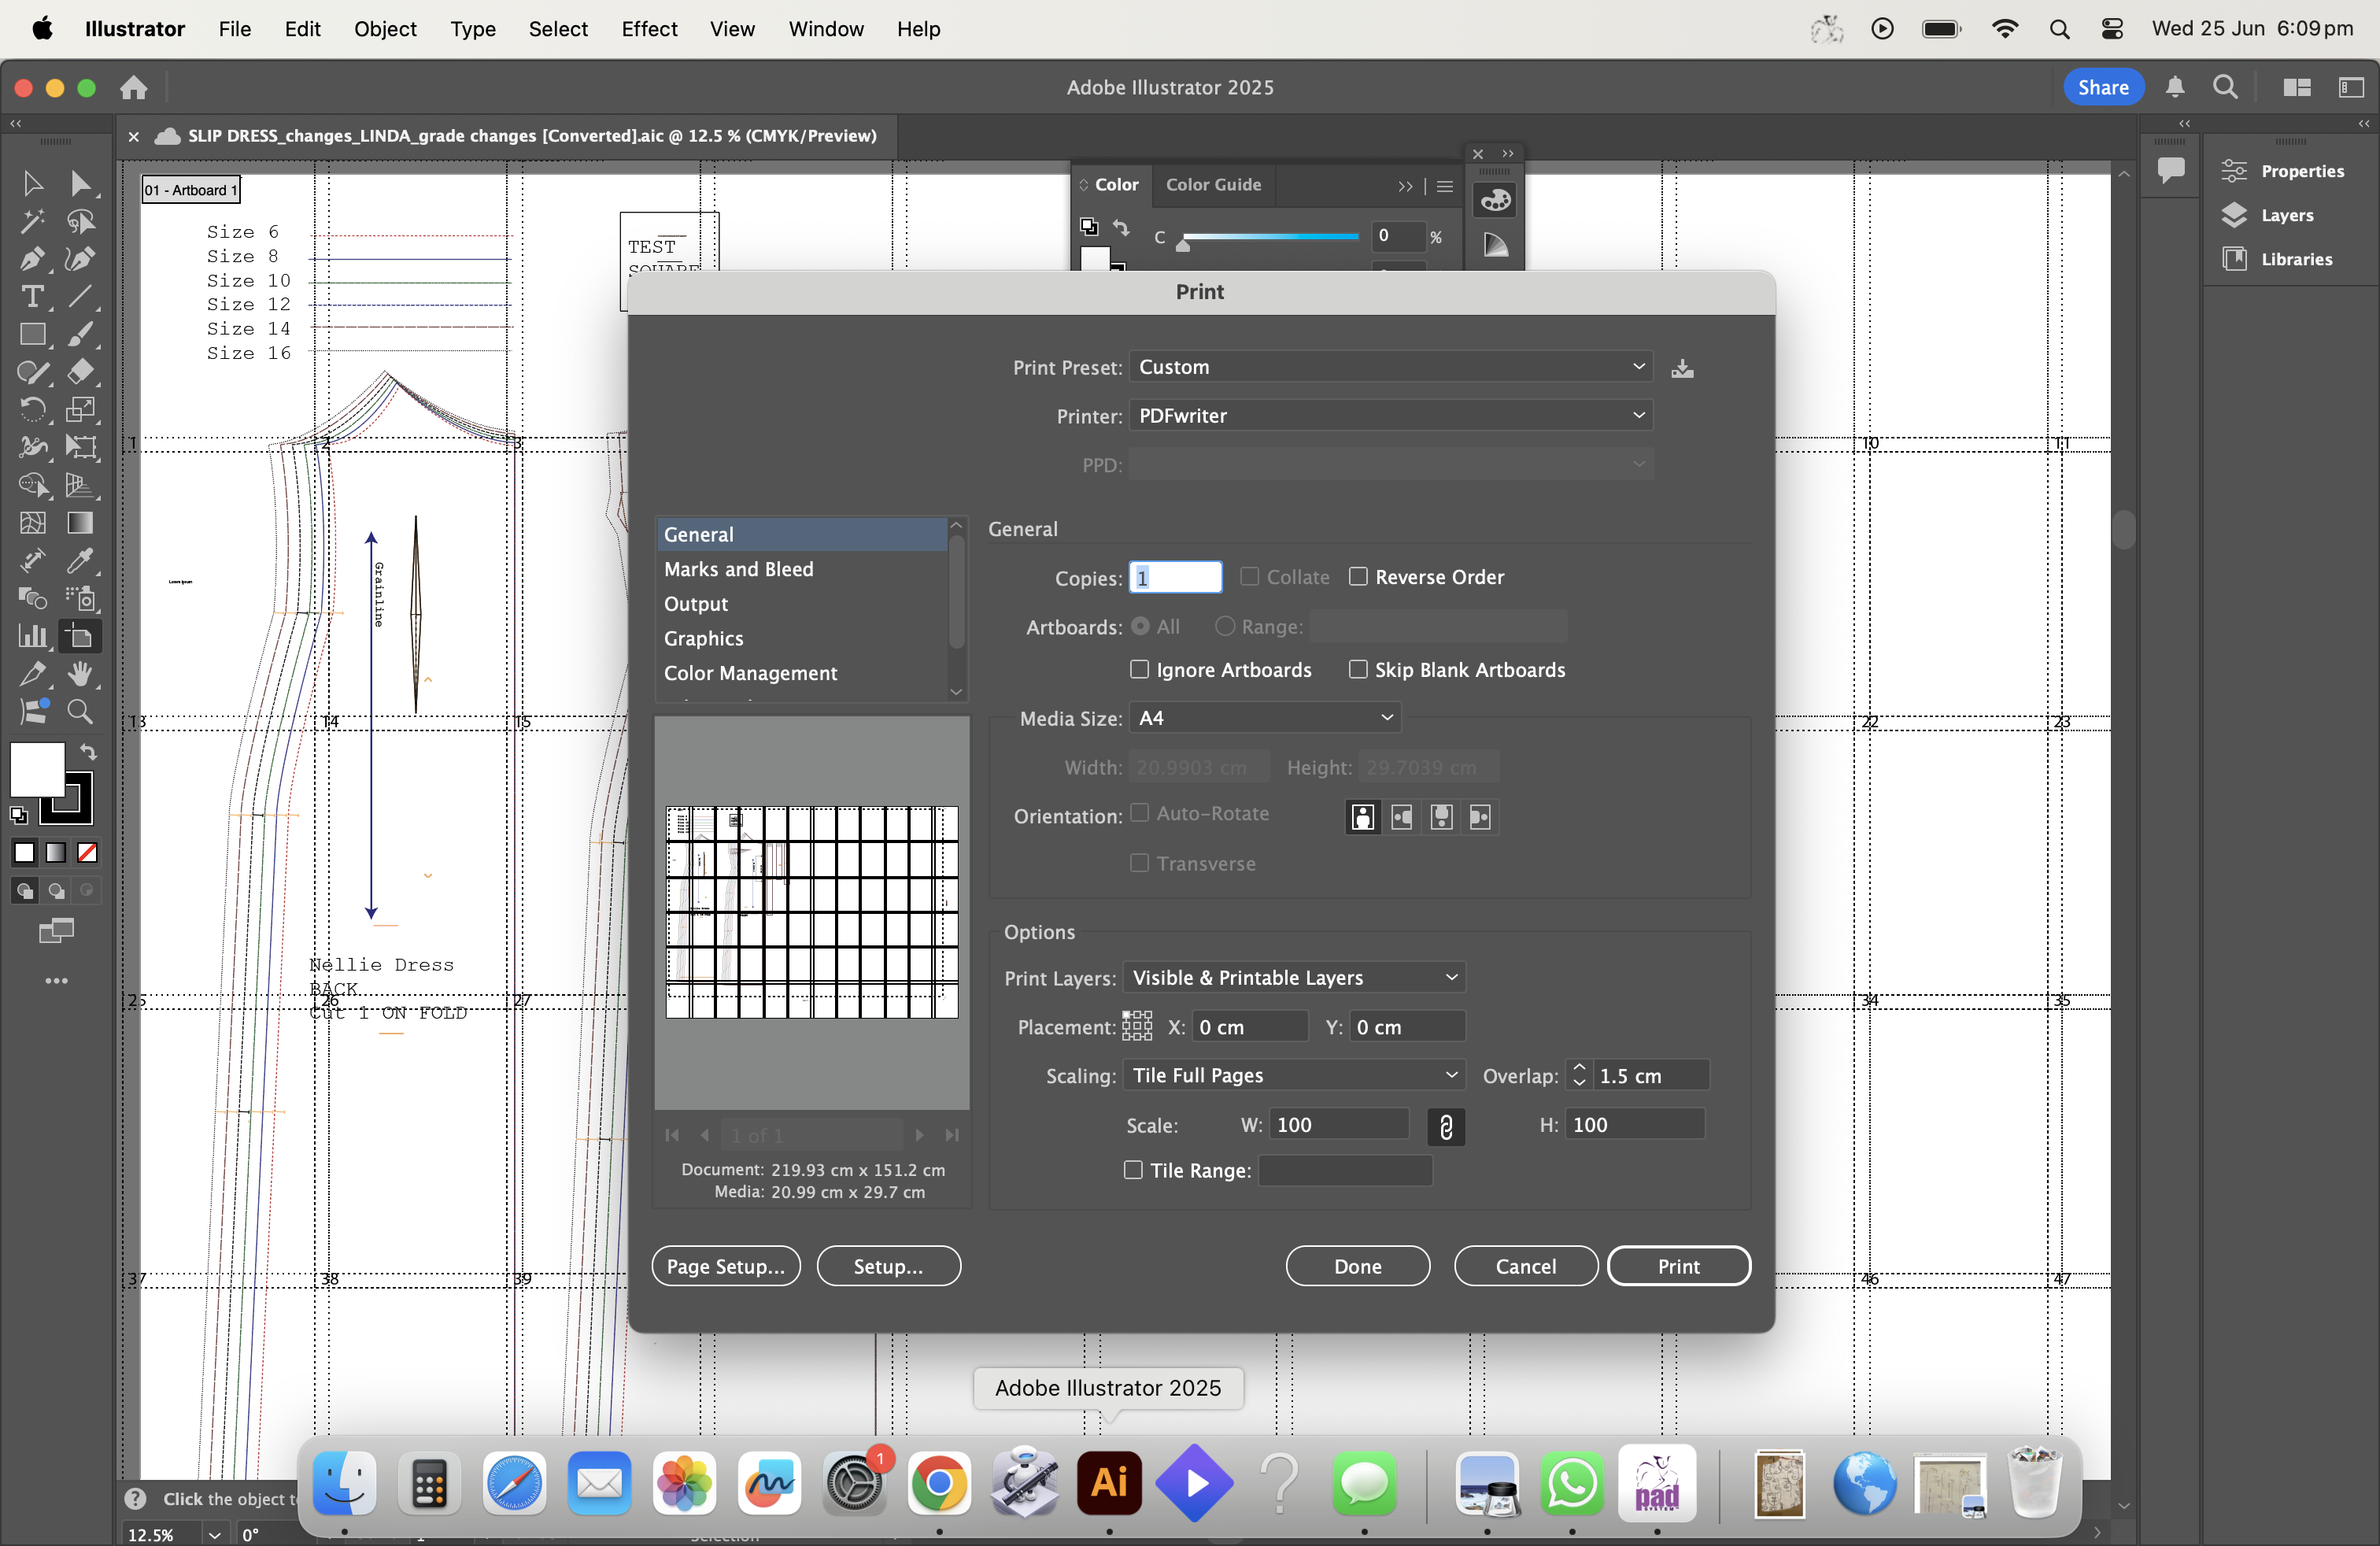Open Page Setup

click(725, 1265)
